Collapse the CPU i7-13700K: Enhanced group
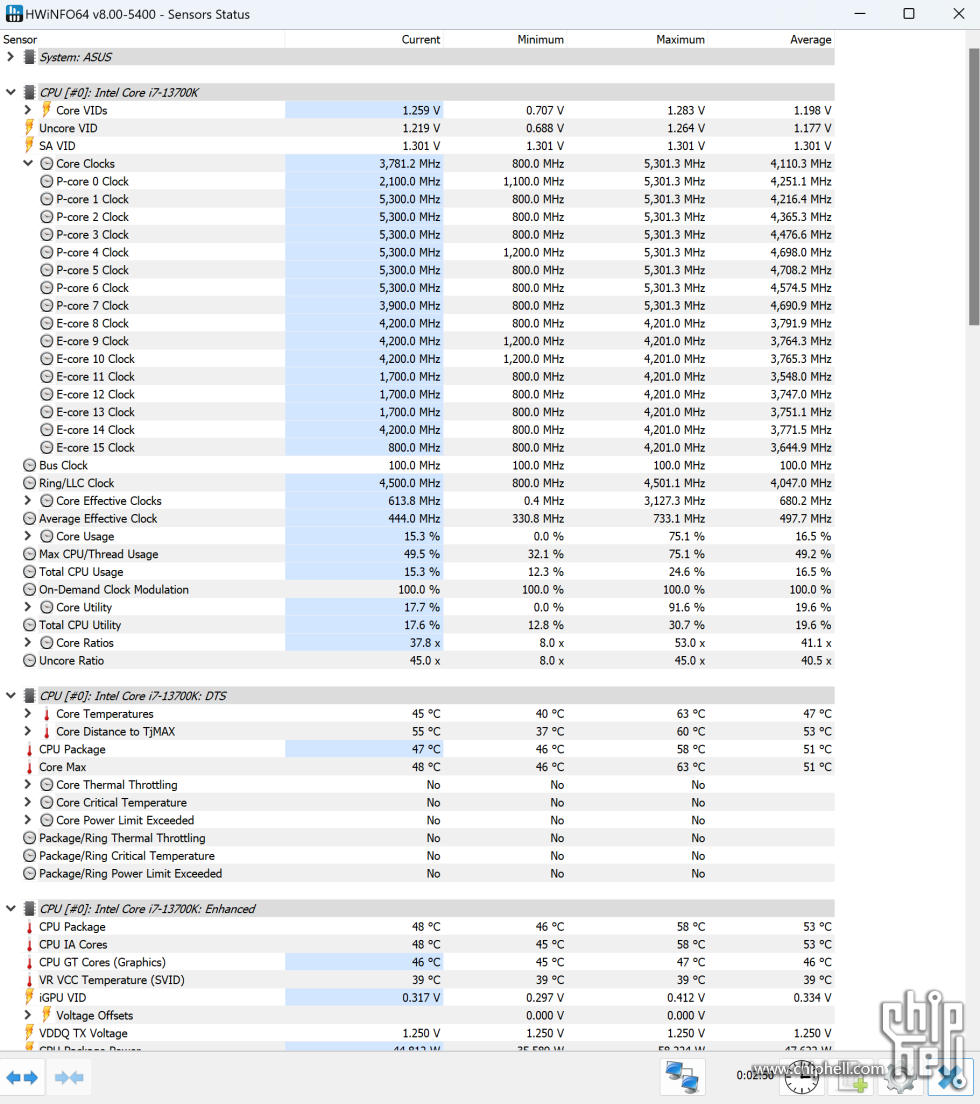Image resolution: width=980 pixels, height=1104 pixels. tap(11, 908)
